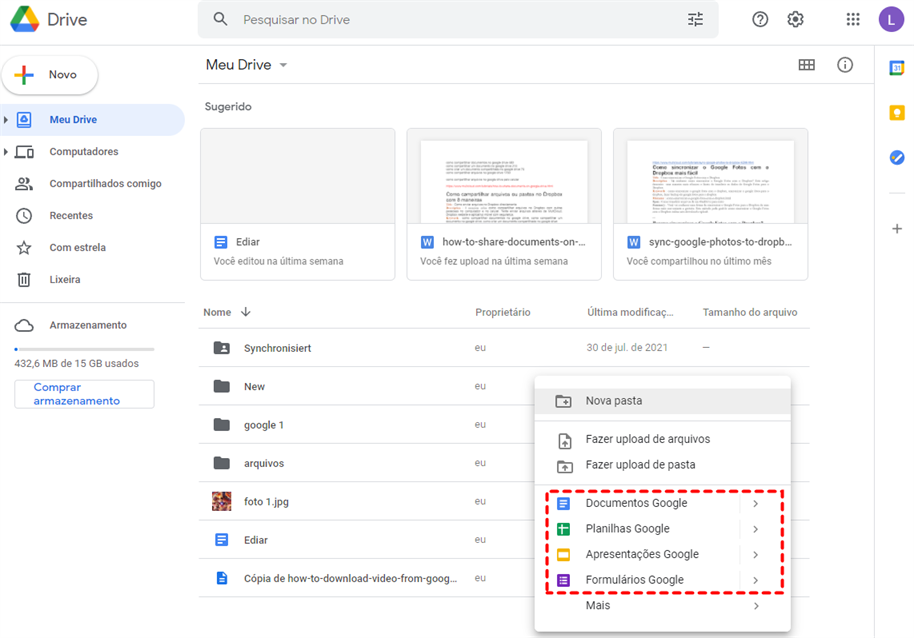The image size is (914, 638).
Task: Click the Nova pasta folder icon
Action: coord(563,401)
